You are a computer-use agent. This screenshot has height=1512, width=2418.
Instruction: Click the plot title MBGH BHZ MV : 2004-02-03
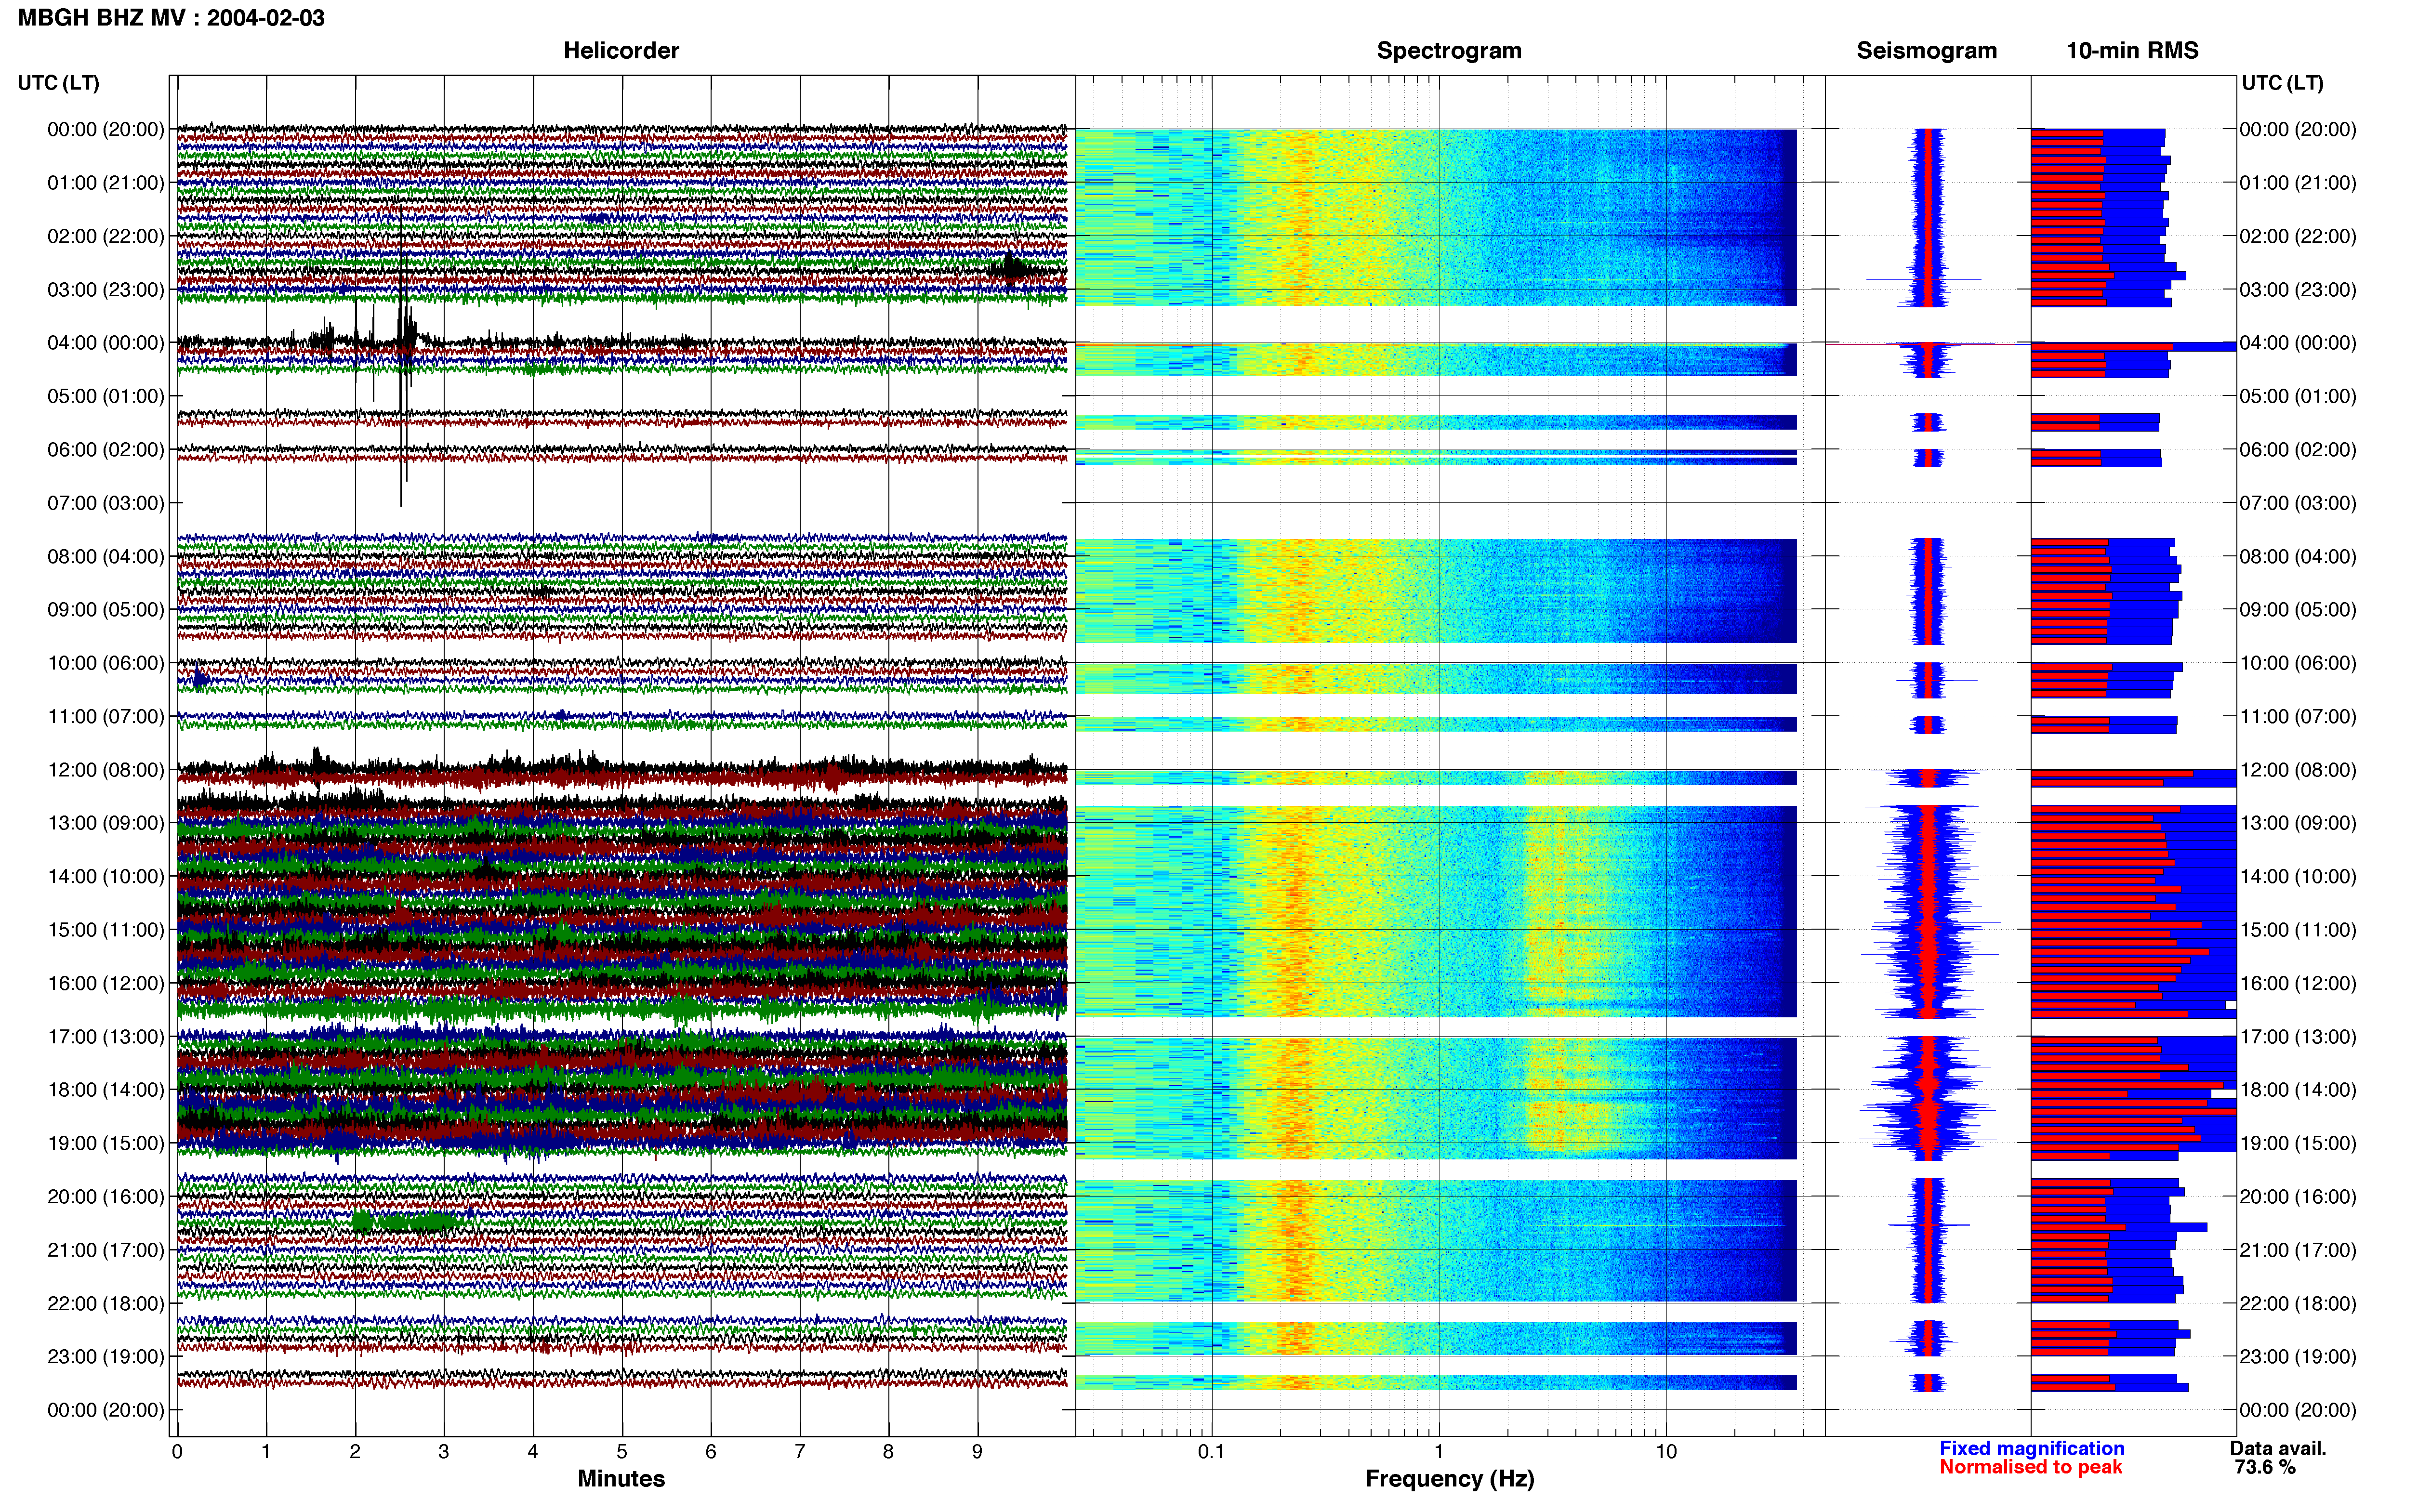[171, 18]
